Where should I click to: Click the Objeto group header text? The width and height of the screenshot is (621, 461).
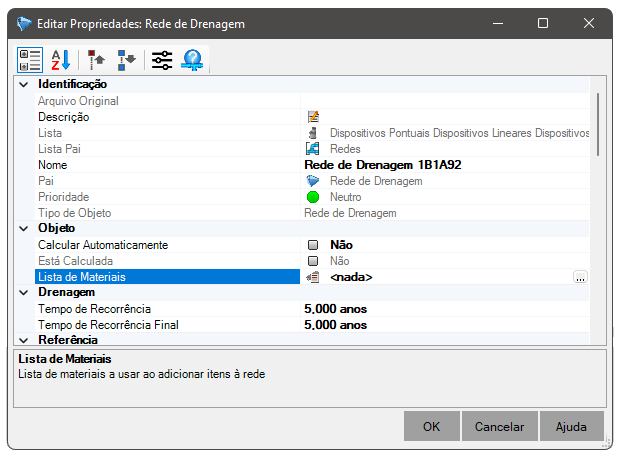pos(56,228)
